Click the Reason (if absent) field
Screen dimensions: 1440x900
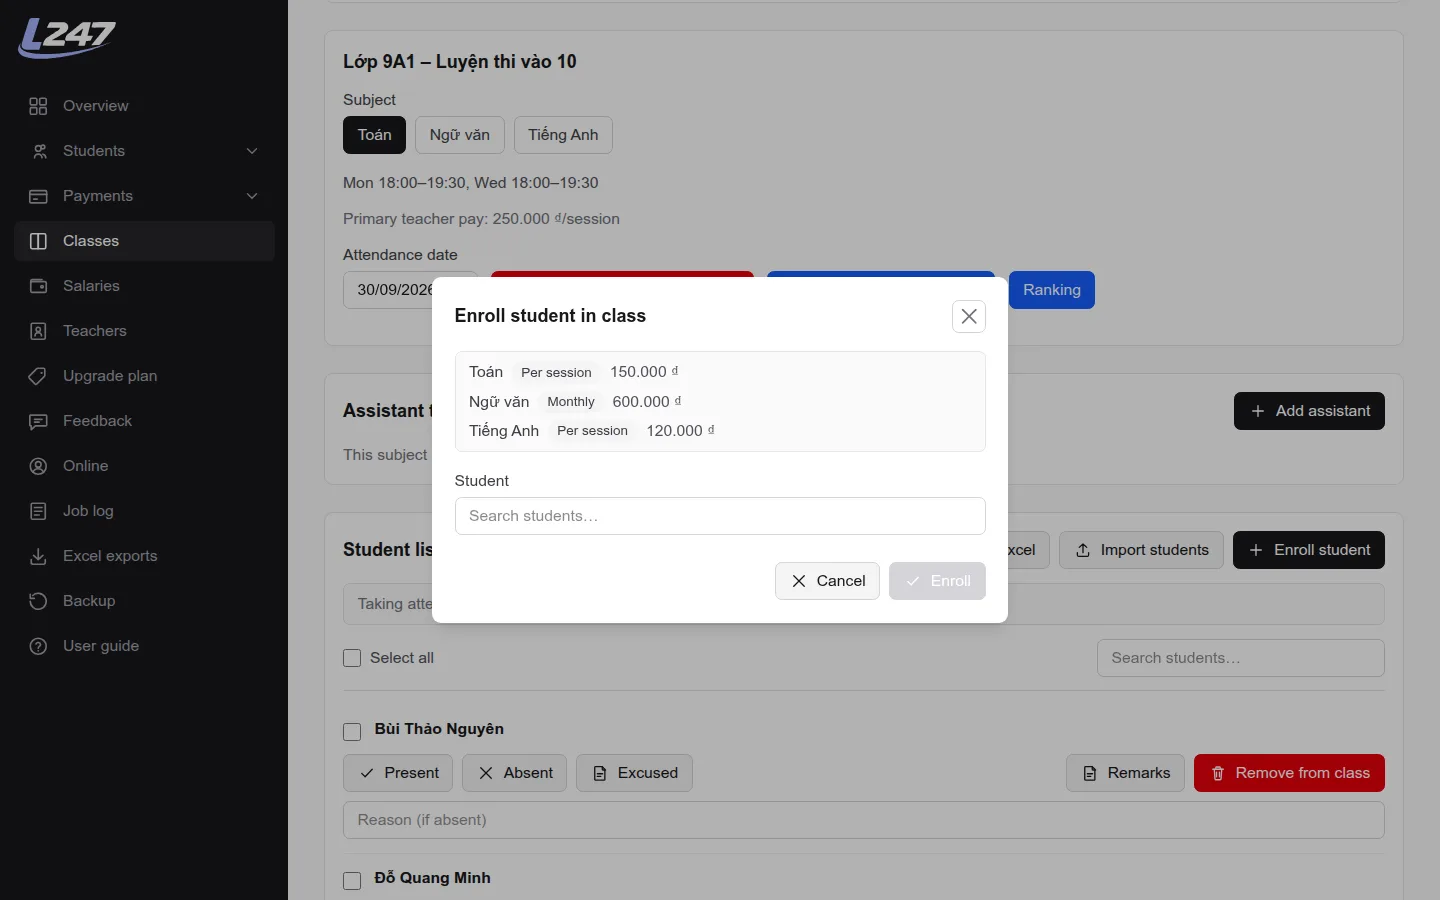(864, 820)
